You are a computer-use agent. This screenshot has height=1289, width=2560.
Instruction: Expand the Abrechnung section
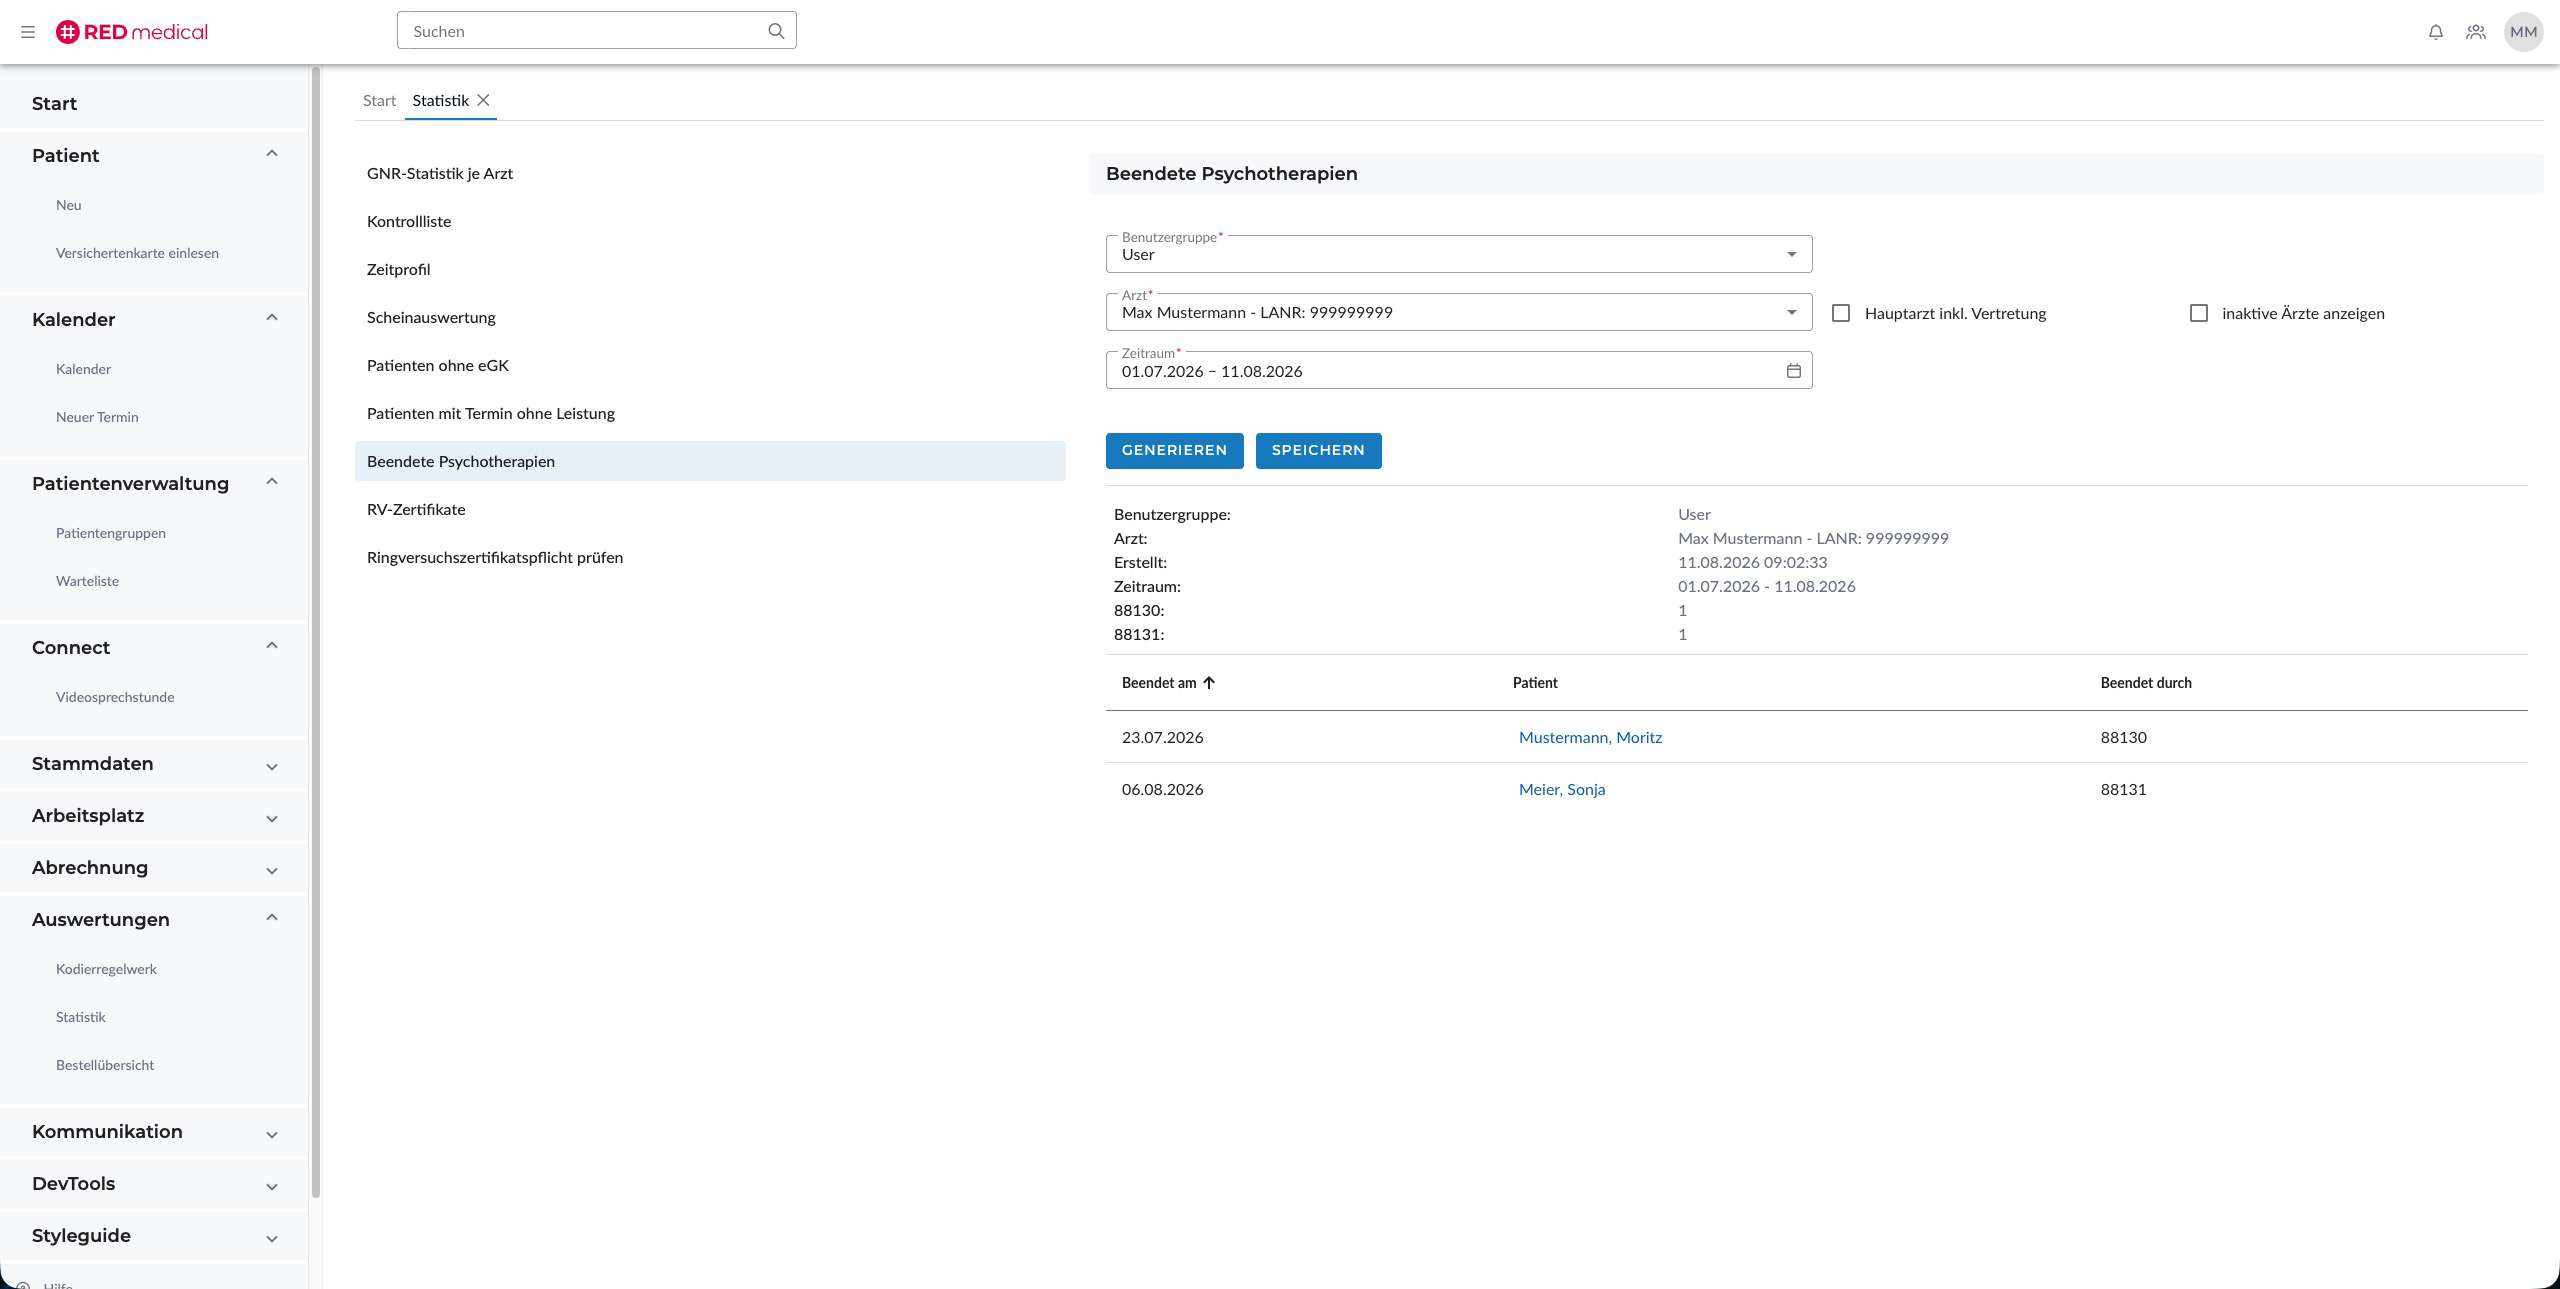point(272,870)
